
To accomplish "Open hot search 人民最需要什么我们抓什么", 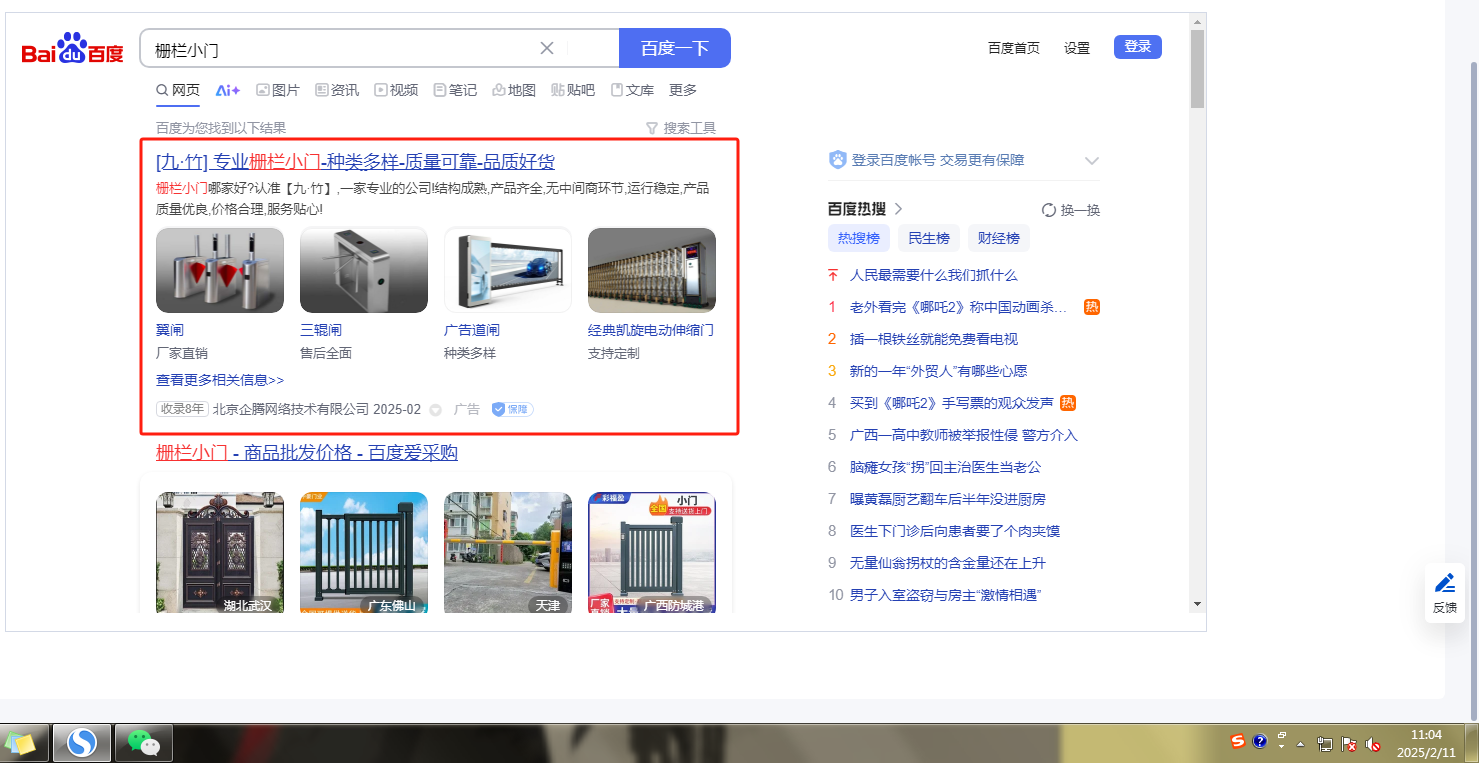I will pyautogui.click(x=933, y=275).
